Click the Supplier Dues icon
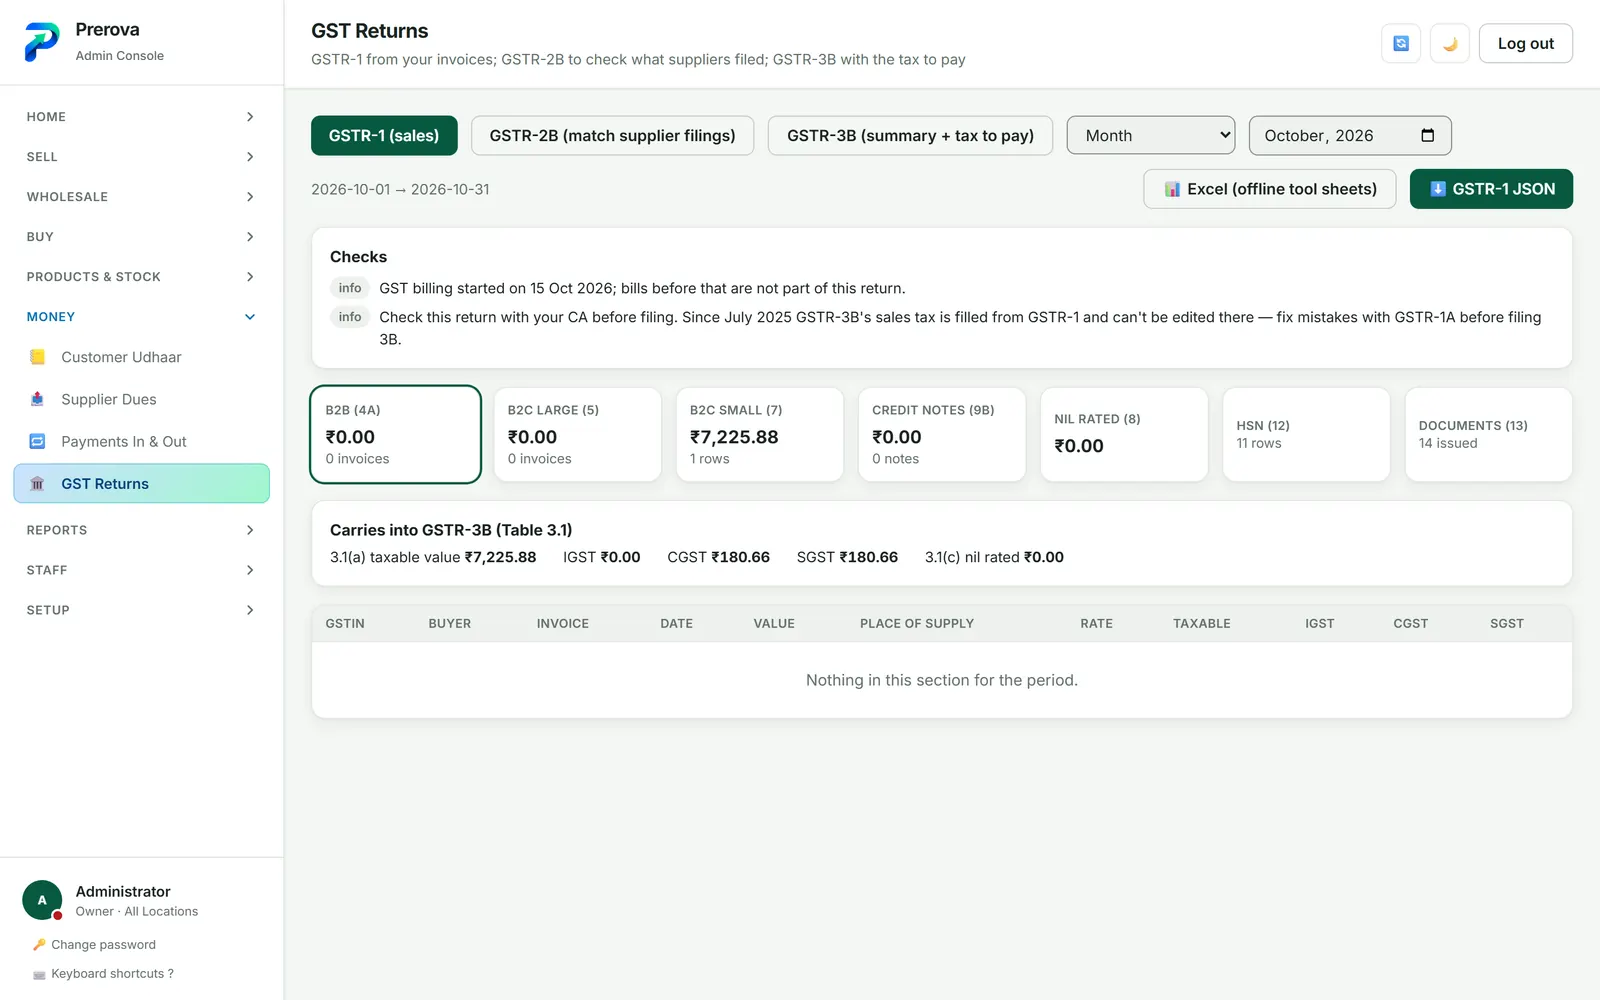 point(37,399)
